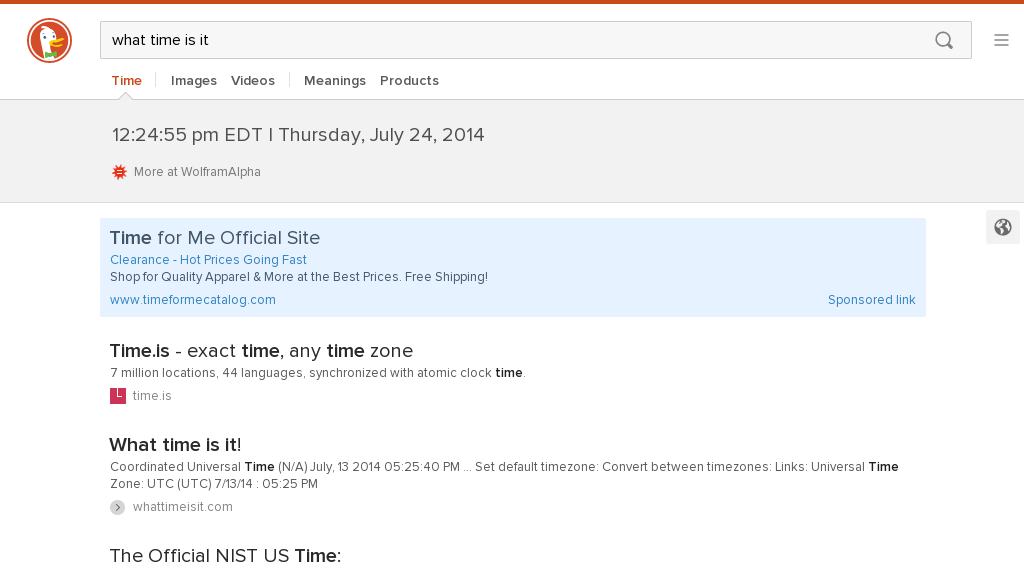Image resolution: width=1024 pixels, height=570 pixels.
Task: Click the 'Sponsored link' label
Action: tap(872, 300)
